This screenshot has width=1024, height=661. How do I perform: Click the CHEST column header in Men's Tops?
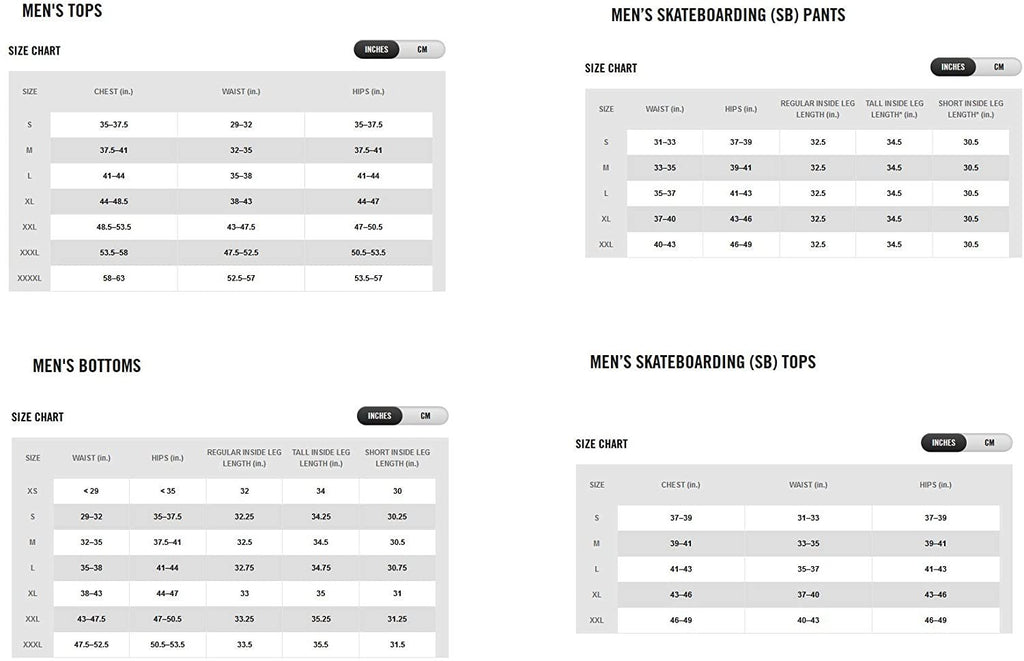112,90
